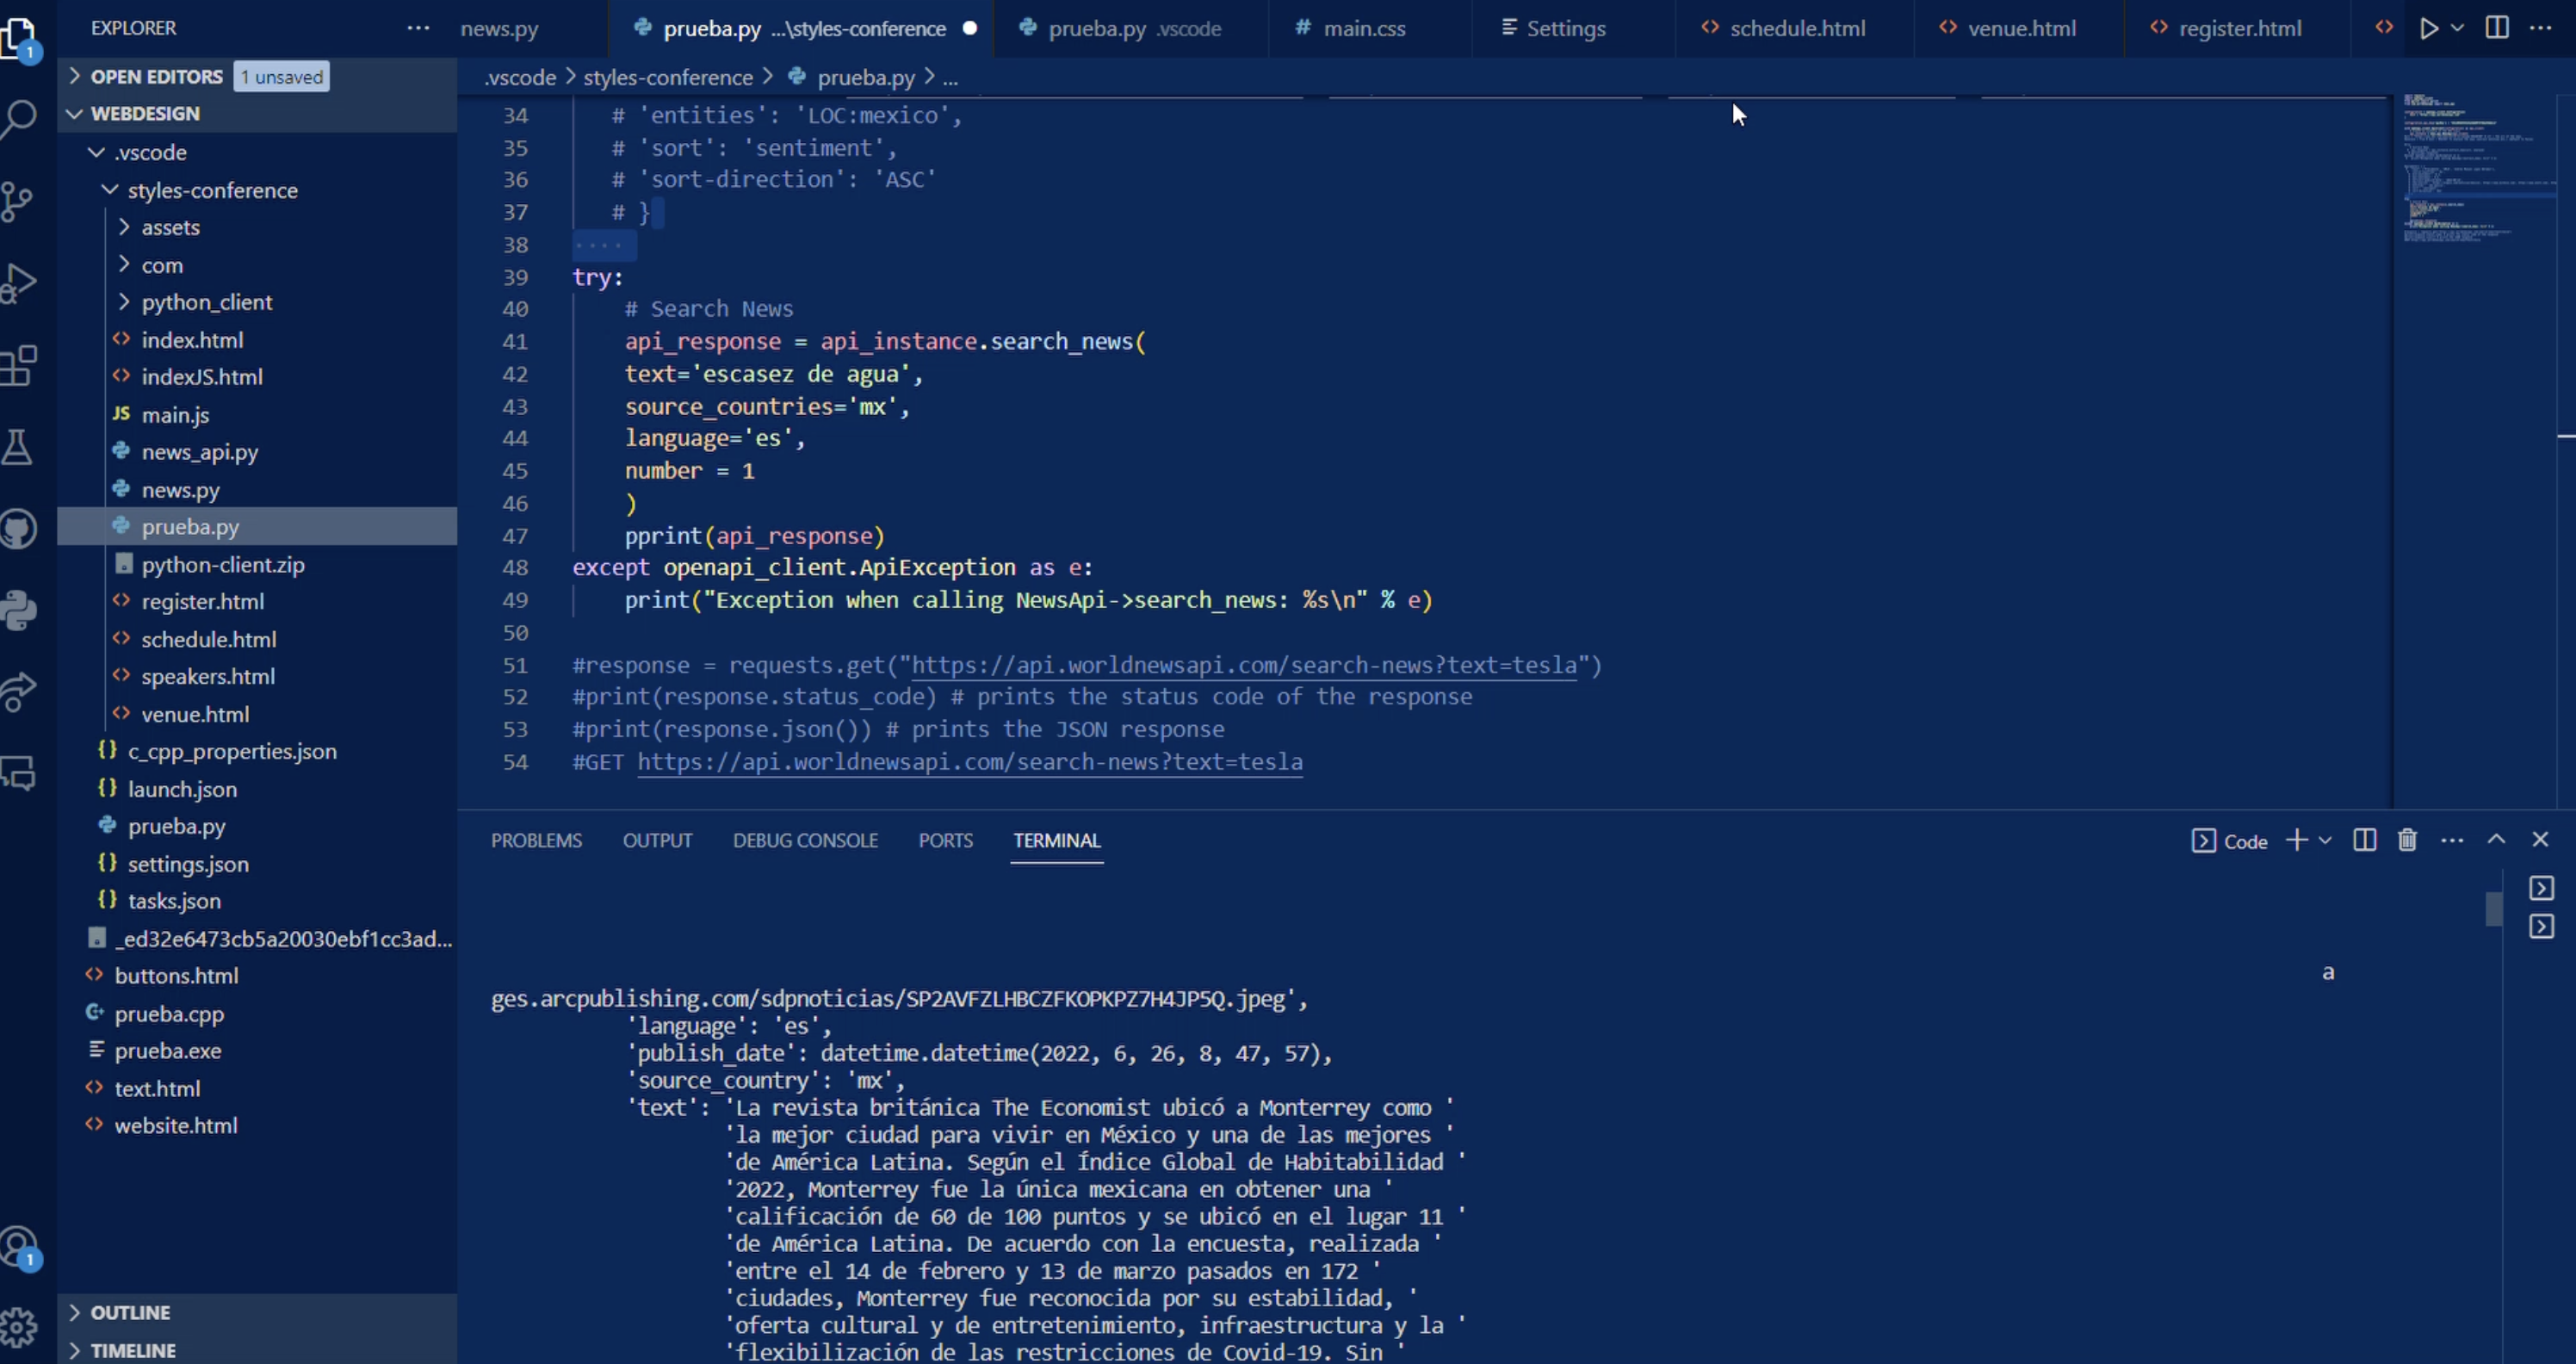This screenshot has height=1364, width=2576.
Task: Split the terminal panel
Action: [2364, 840]
